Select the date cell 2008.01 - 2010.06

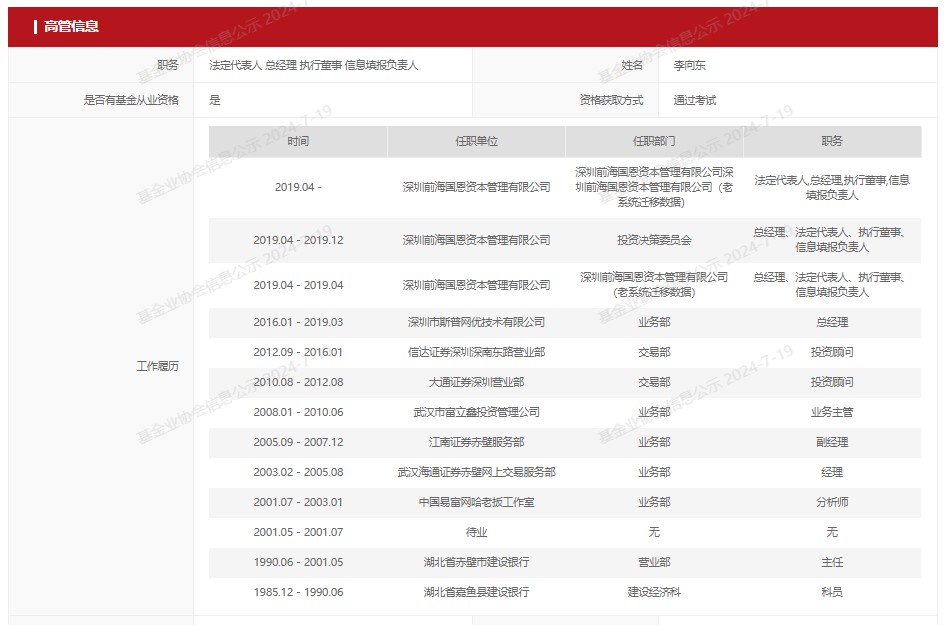298,412
